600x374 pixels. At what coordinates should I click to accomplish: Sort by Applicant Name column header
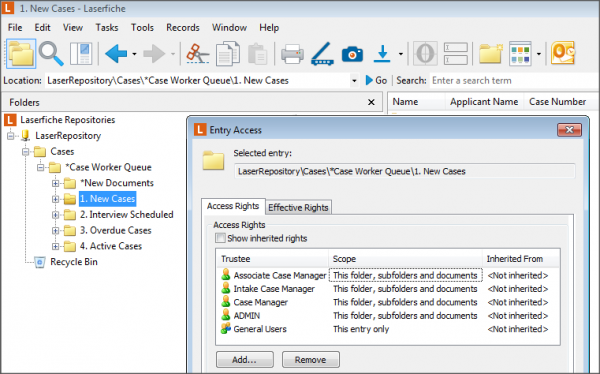484,102
